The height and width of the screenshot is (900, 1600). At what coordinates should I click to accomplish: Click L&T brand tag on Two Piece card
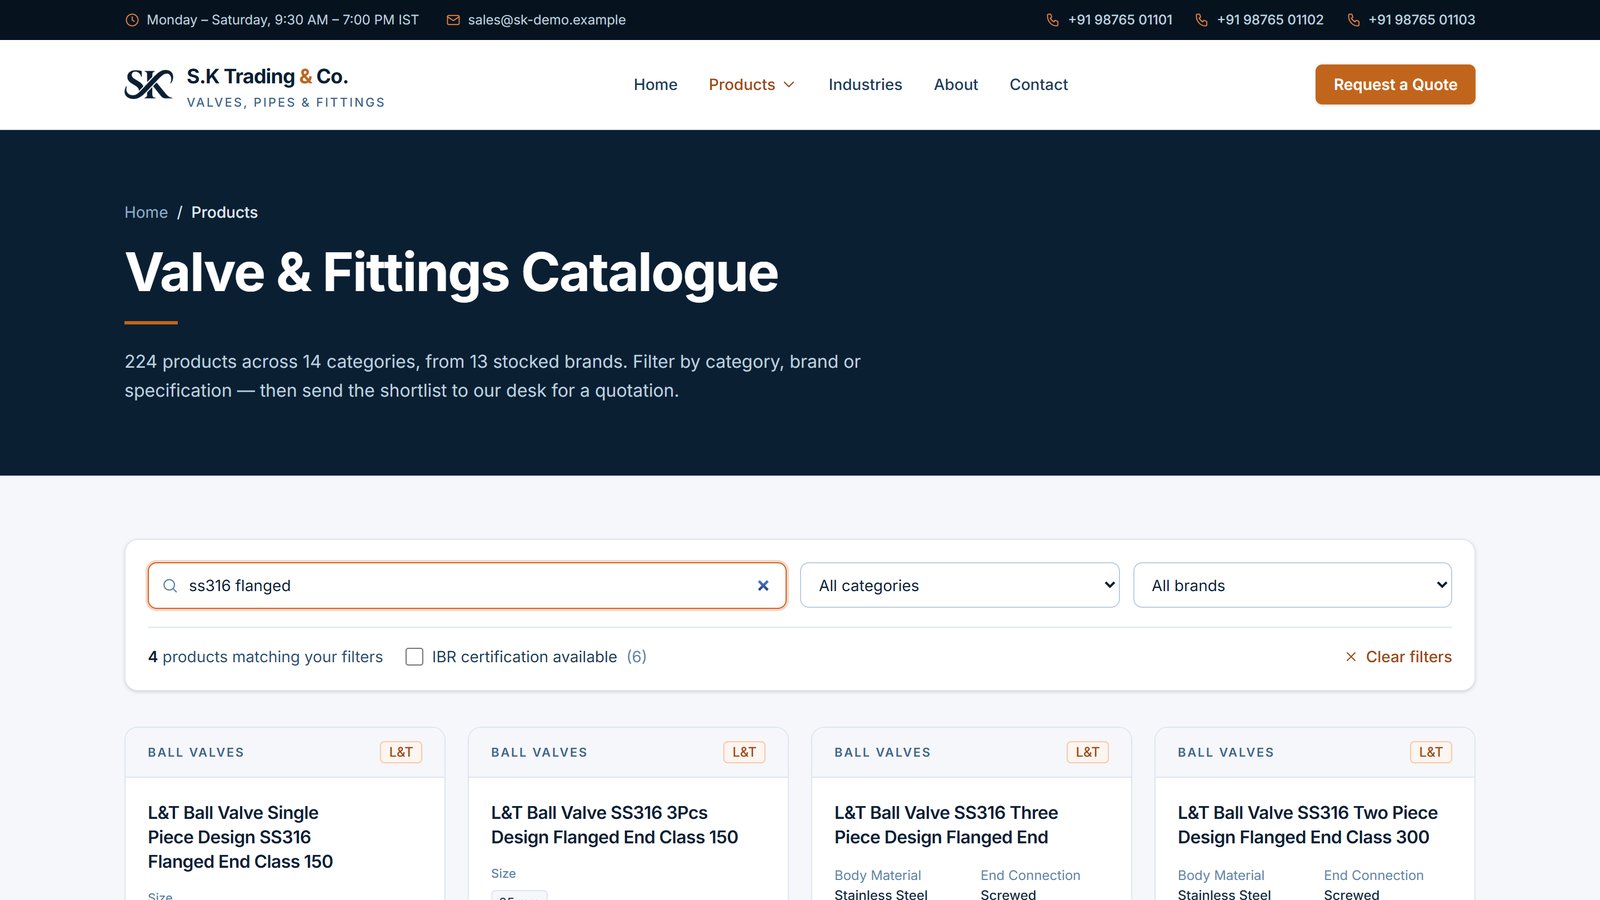pyautogui.click(x=1431, y=752)
